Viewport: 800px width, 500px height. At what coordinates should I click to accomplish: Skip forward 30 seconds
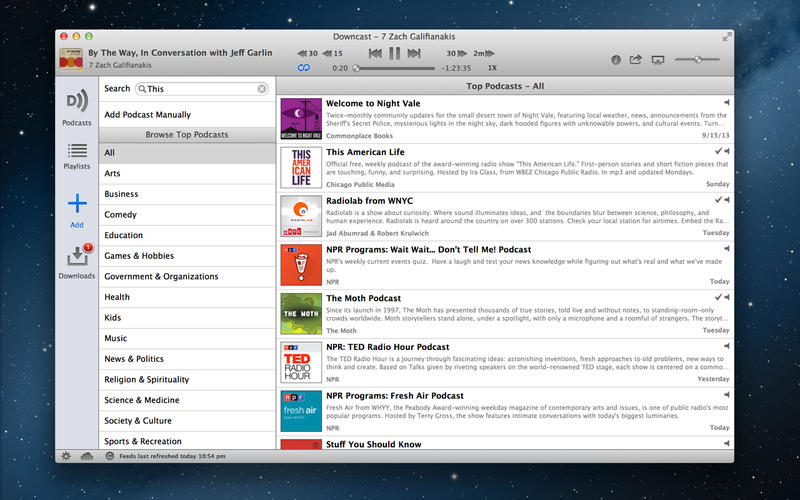457,53
